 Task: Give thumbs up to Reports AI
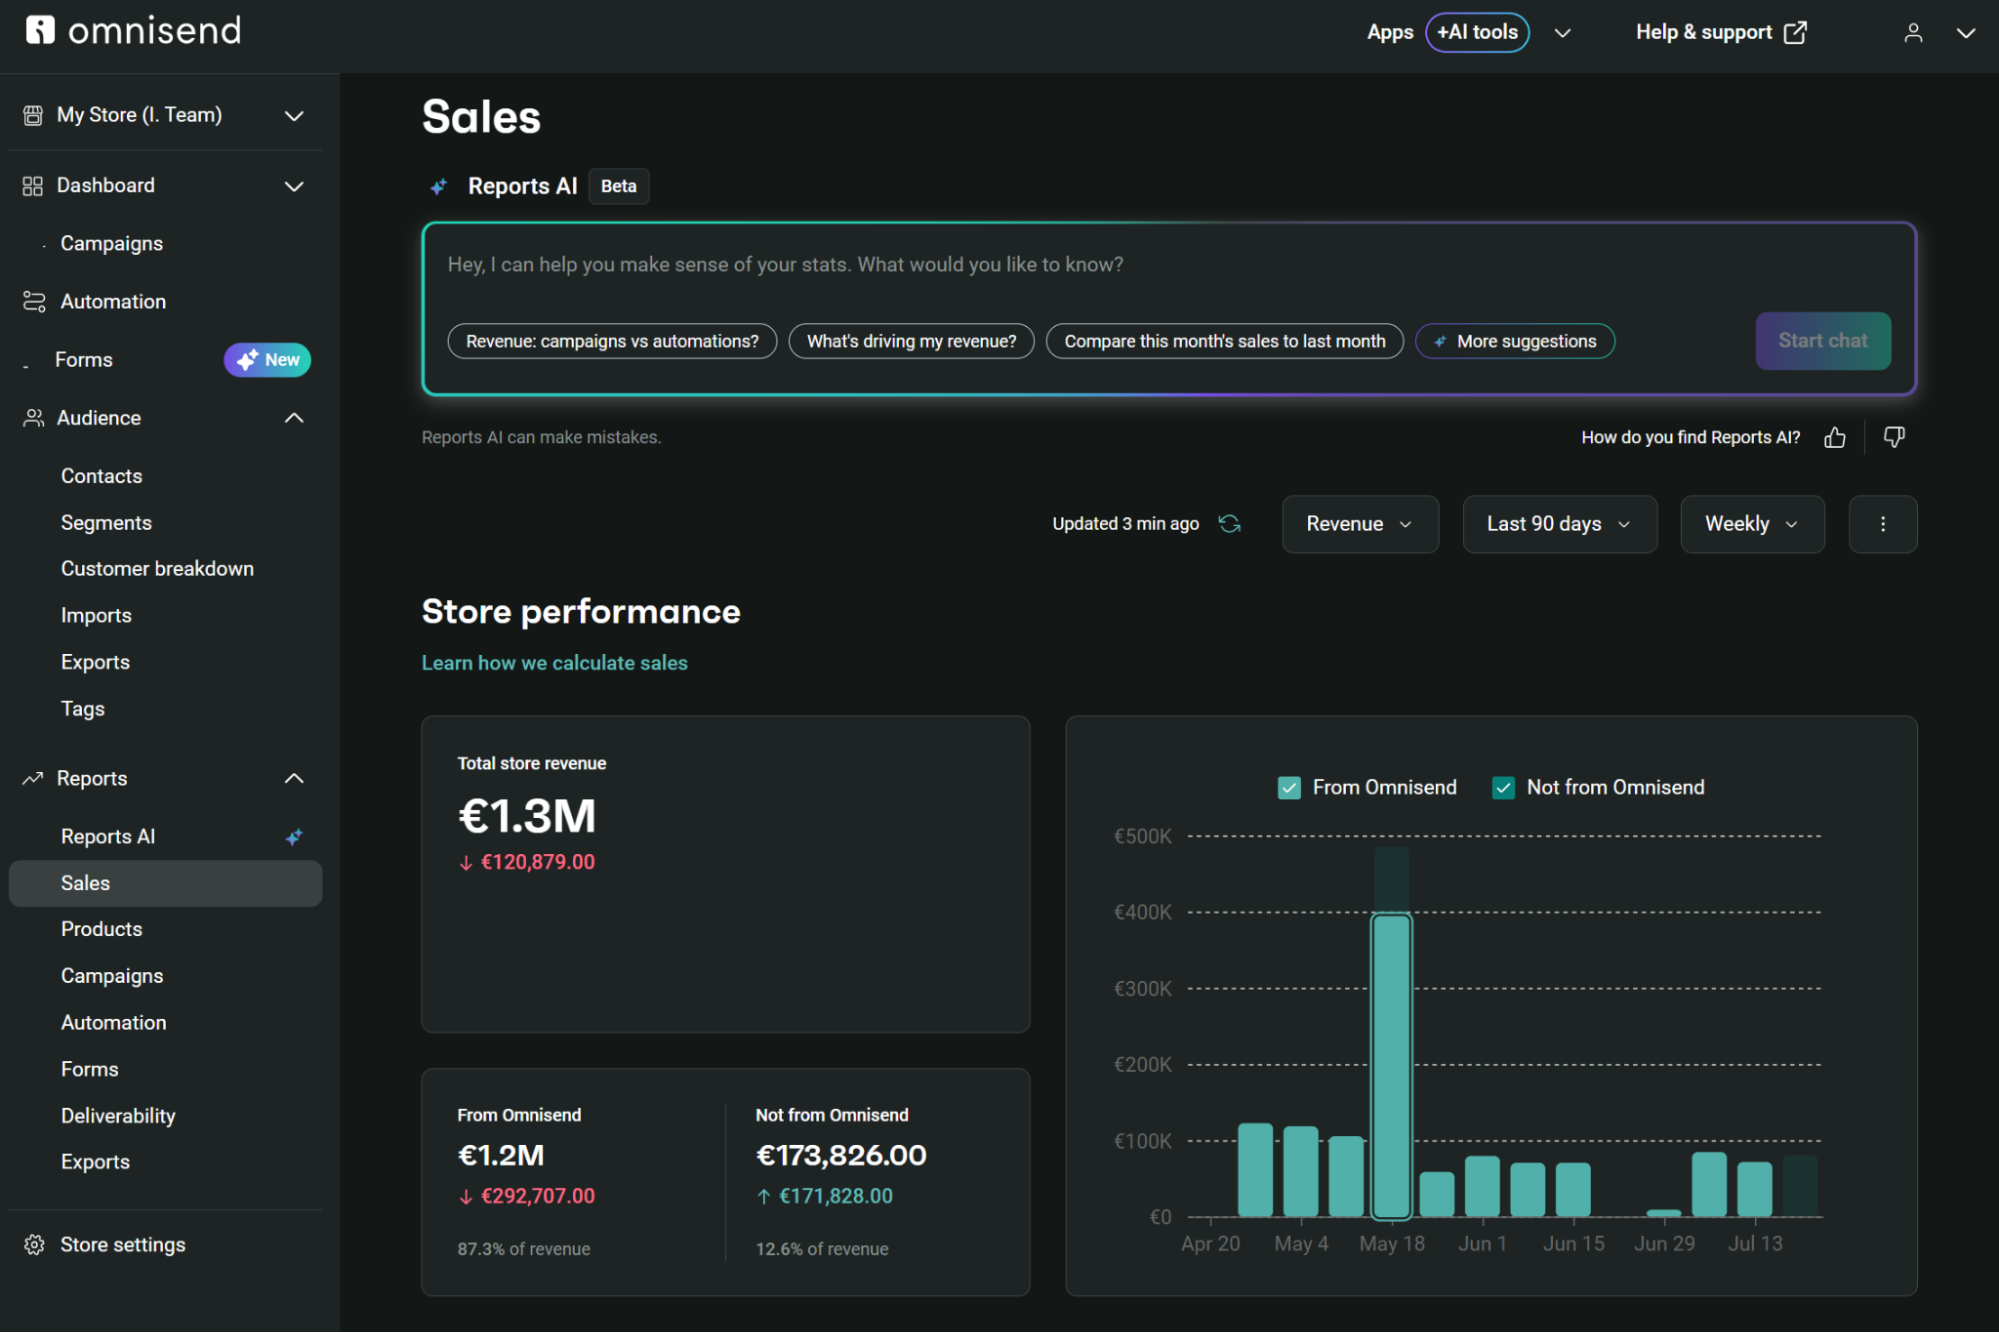[x=1835, y=437]
